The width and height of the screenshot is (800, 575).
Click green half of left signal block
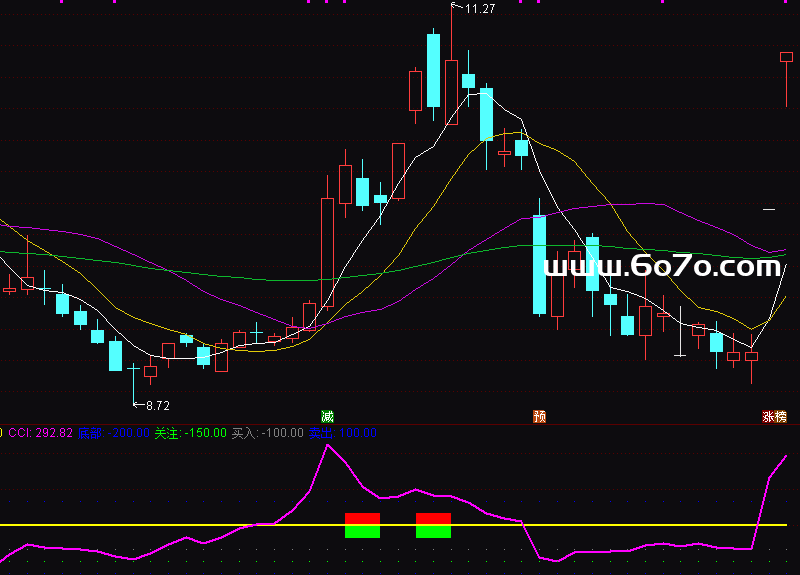[x=362, y=531]
